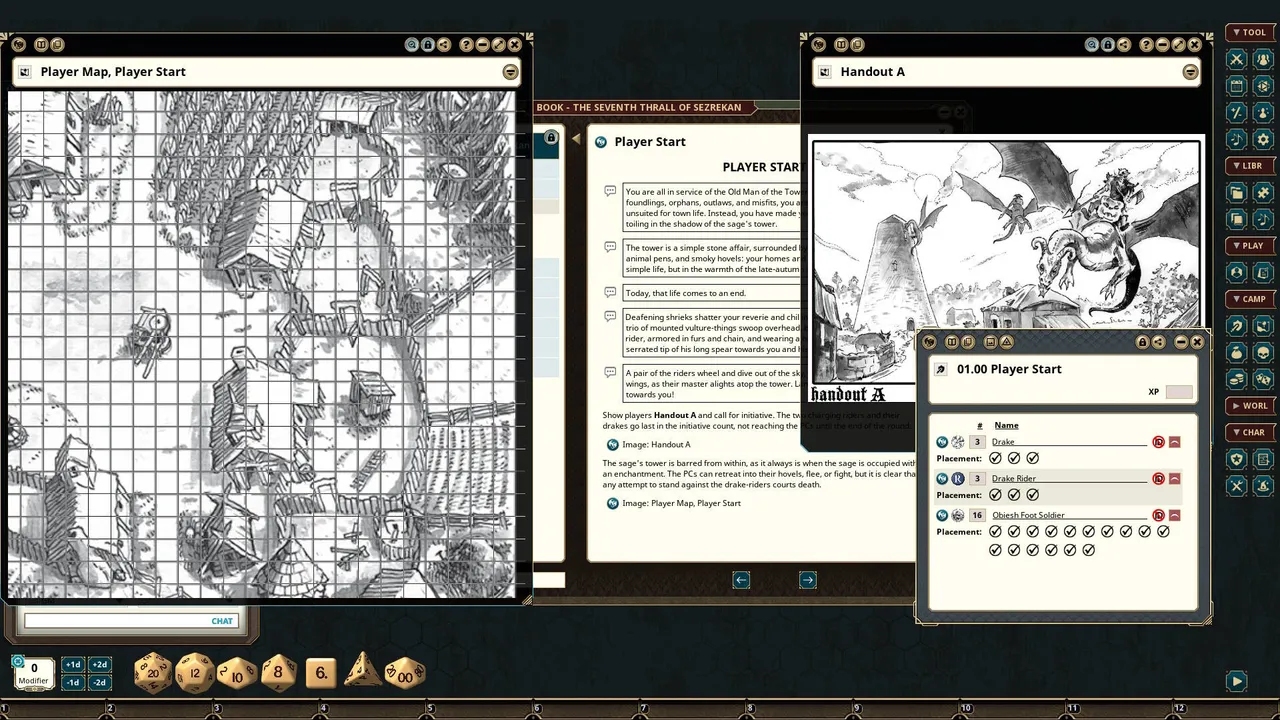Open Handout A title bar menu button
This screenshot has width=1280, height=720.
point(1190,72)
